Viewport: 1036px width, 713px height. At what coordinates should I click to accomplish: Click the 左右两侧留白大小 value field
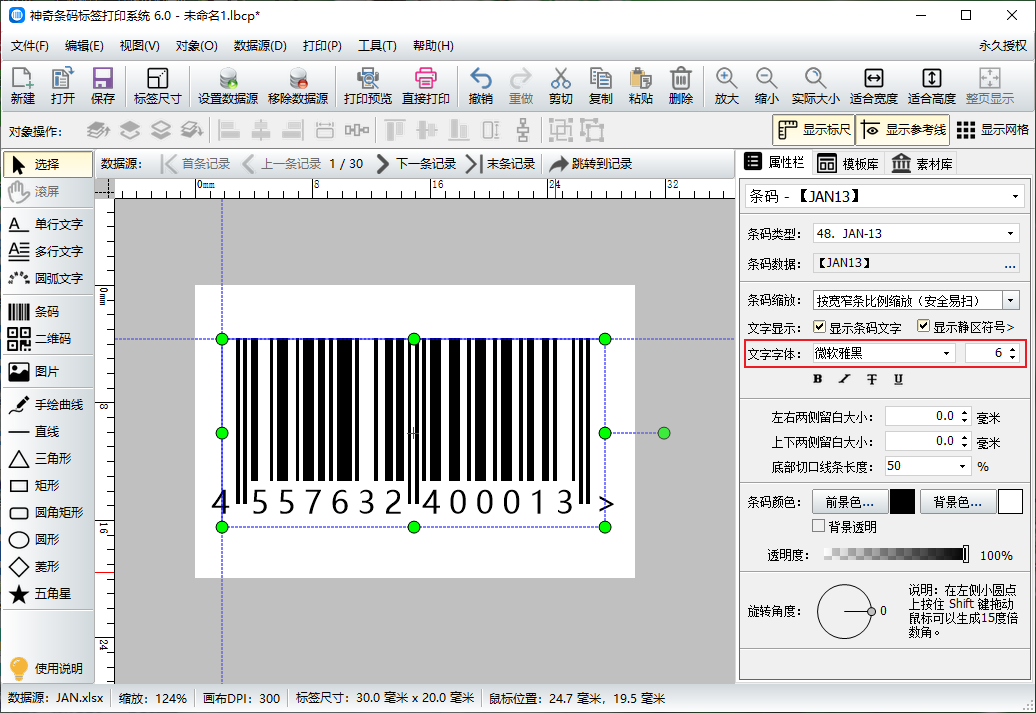coord(921,416)
